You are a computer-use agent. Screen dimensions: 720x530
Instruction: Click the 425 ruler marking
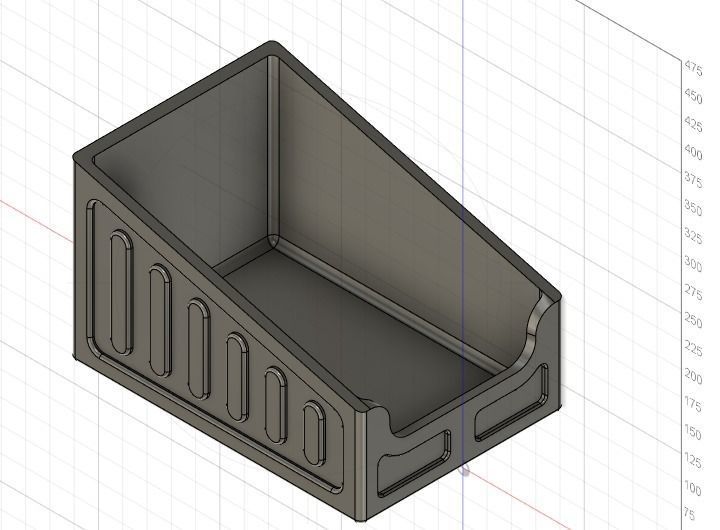pyautogui.click(x=693, y=124)
